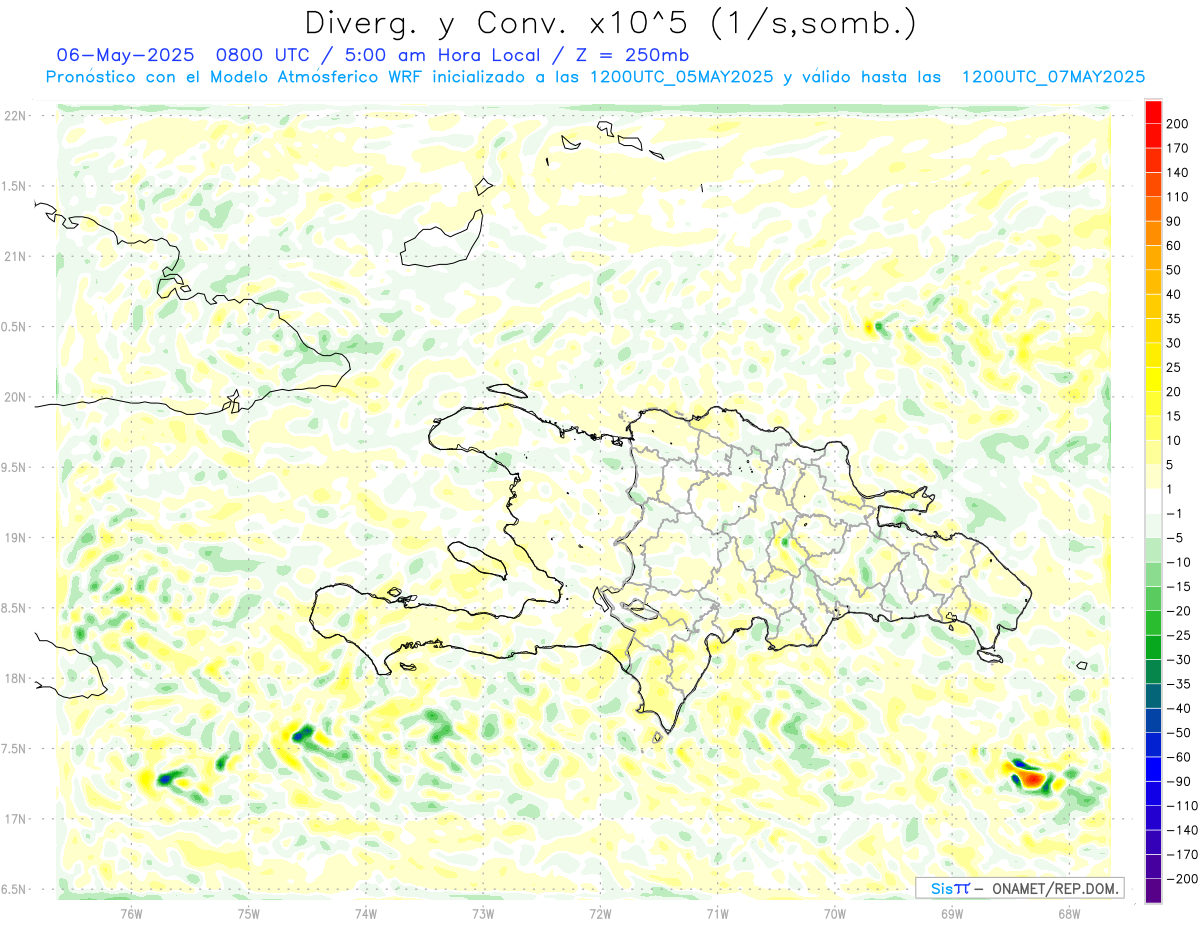The height and width of the screenshot is (927, 1200).
Task: Click the white colorbar swatch between 1 and -1
Action: pyautogui.click(x=1153, y=501)
